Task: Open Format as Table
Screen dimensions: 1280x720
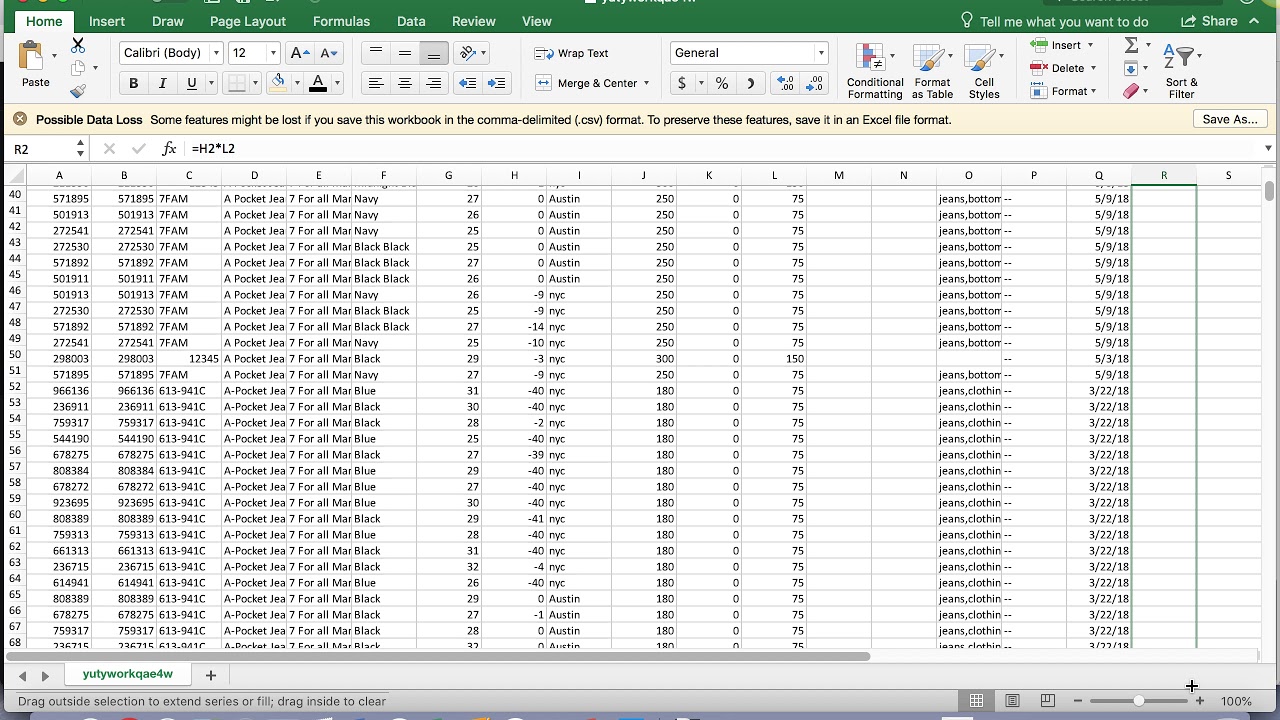Action: click(x=932, y=71)
